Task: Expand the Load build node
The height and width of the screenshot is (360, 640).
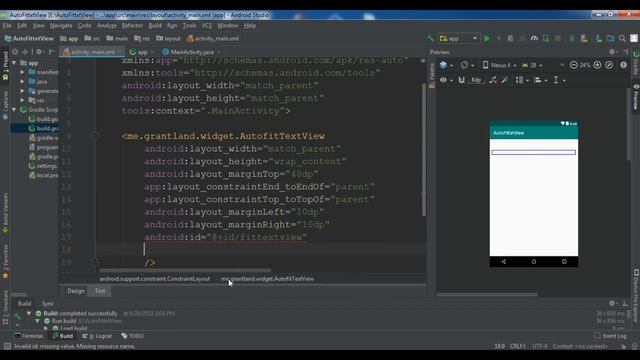Action: (46, 328)
